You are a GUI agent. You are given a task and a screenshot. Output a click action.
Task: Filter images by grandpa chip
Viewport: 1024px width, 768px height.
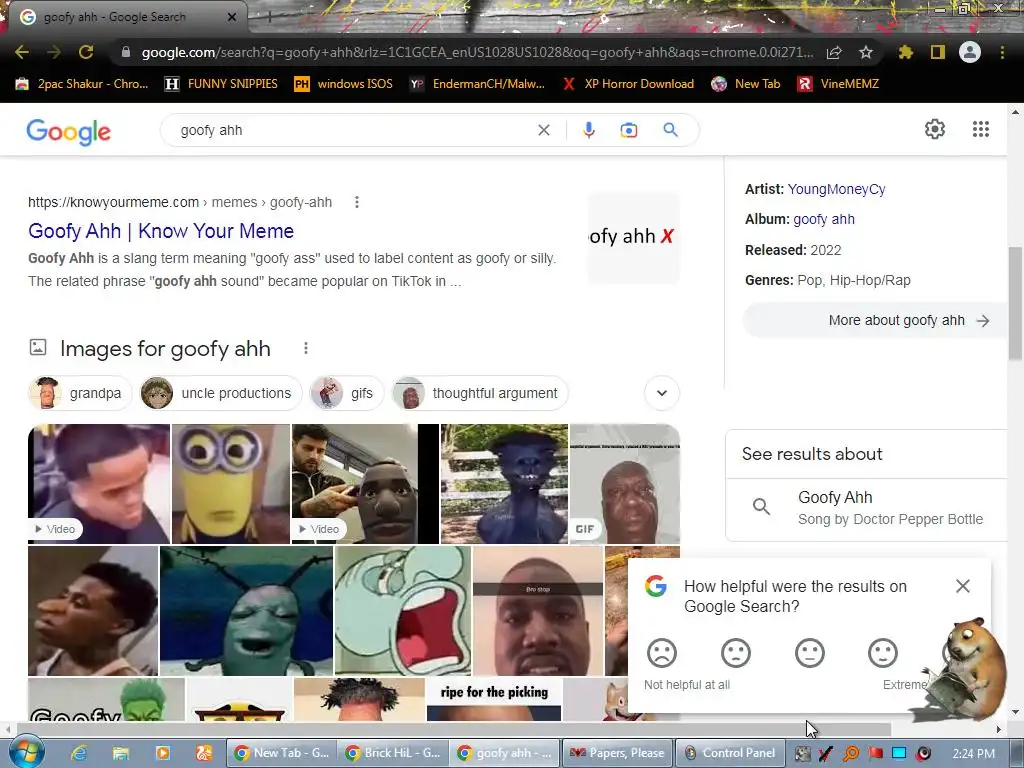[x=80, y=393]
